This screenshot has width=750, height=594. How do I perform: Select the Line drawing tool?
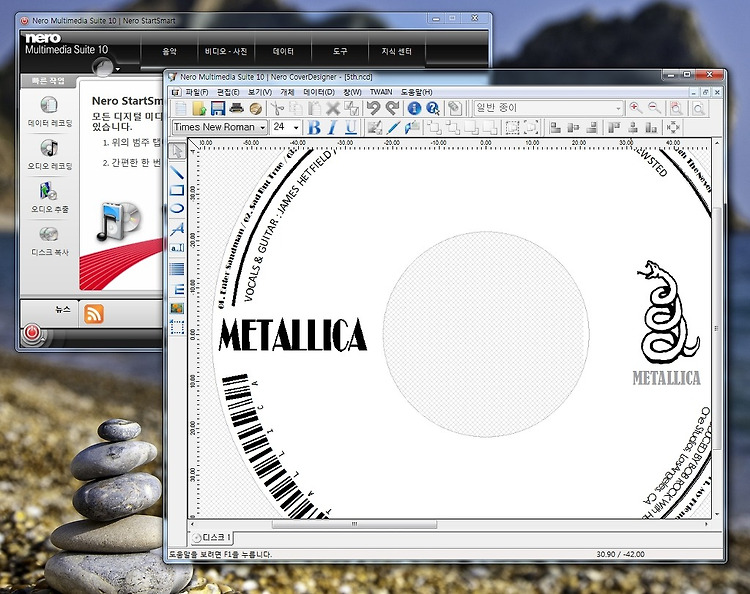pos(177,172)
